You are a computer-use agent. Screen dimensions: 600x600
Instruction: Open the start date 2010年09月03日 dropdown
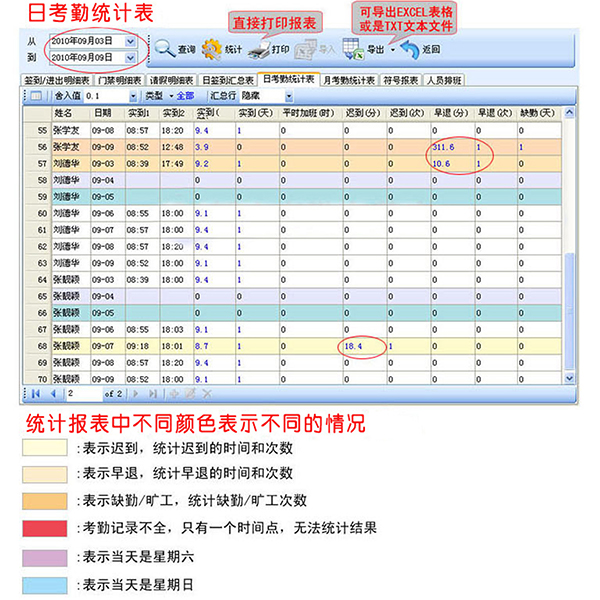coord(130,41)
